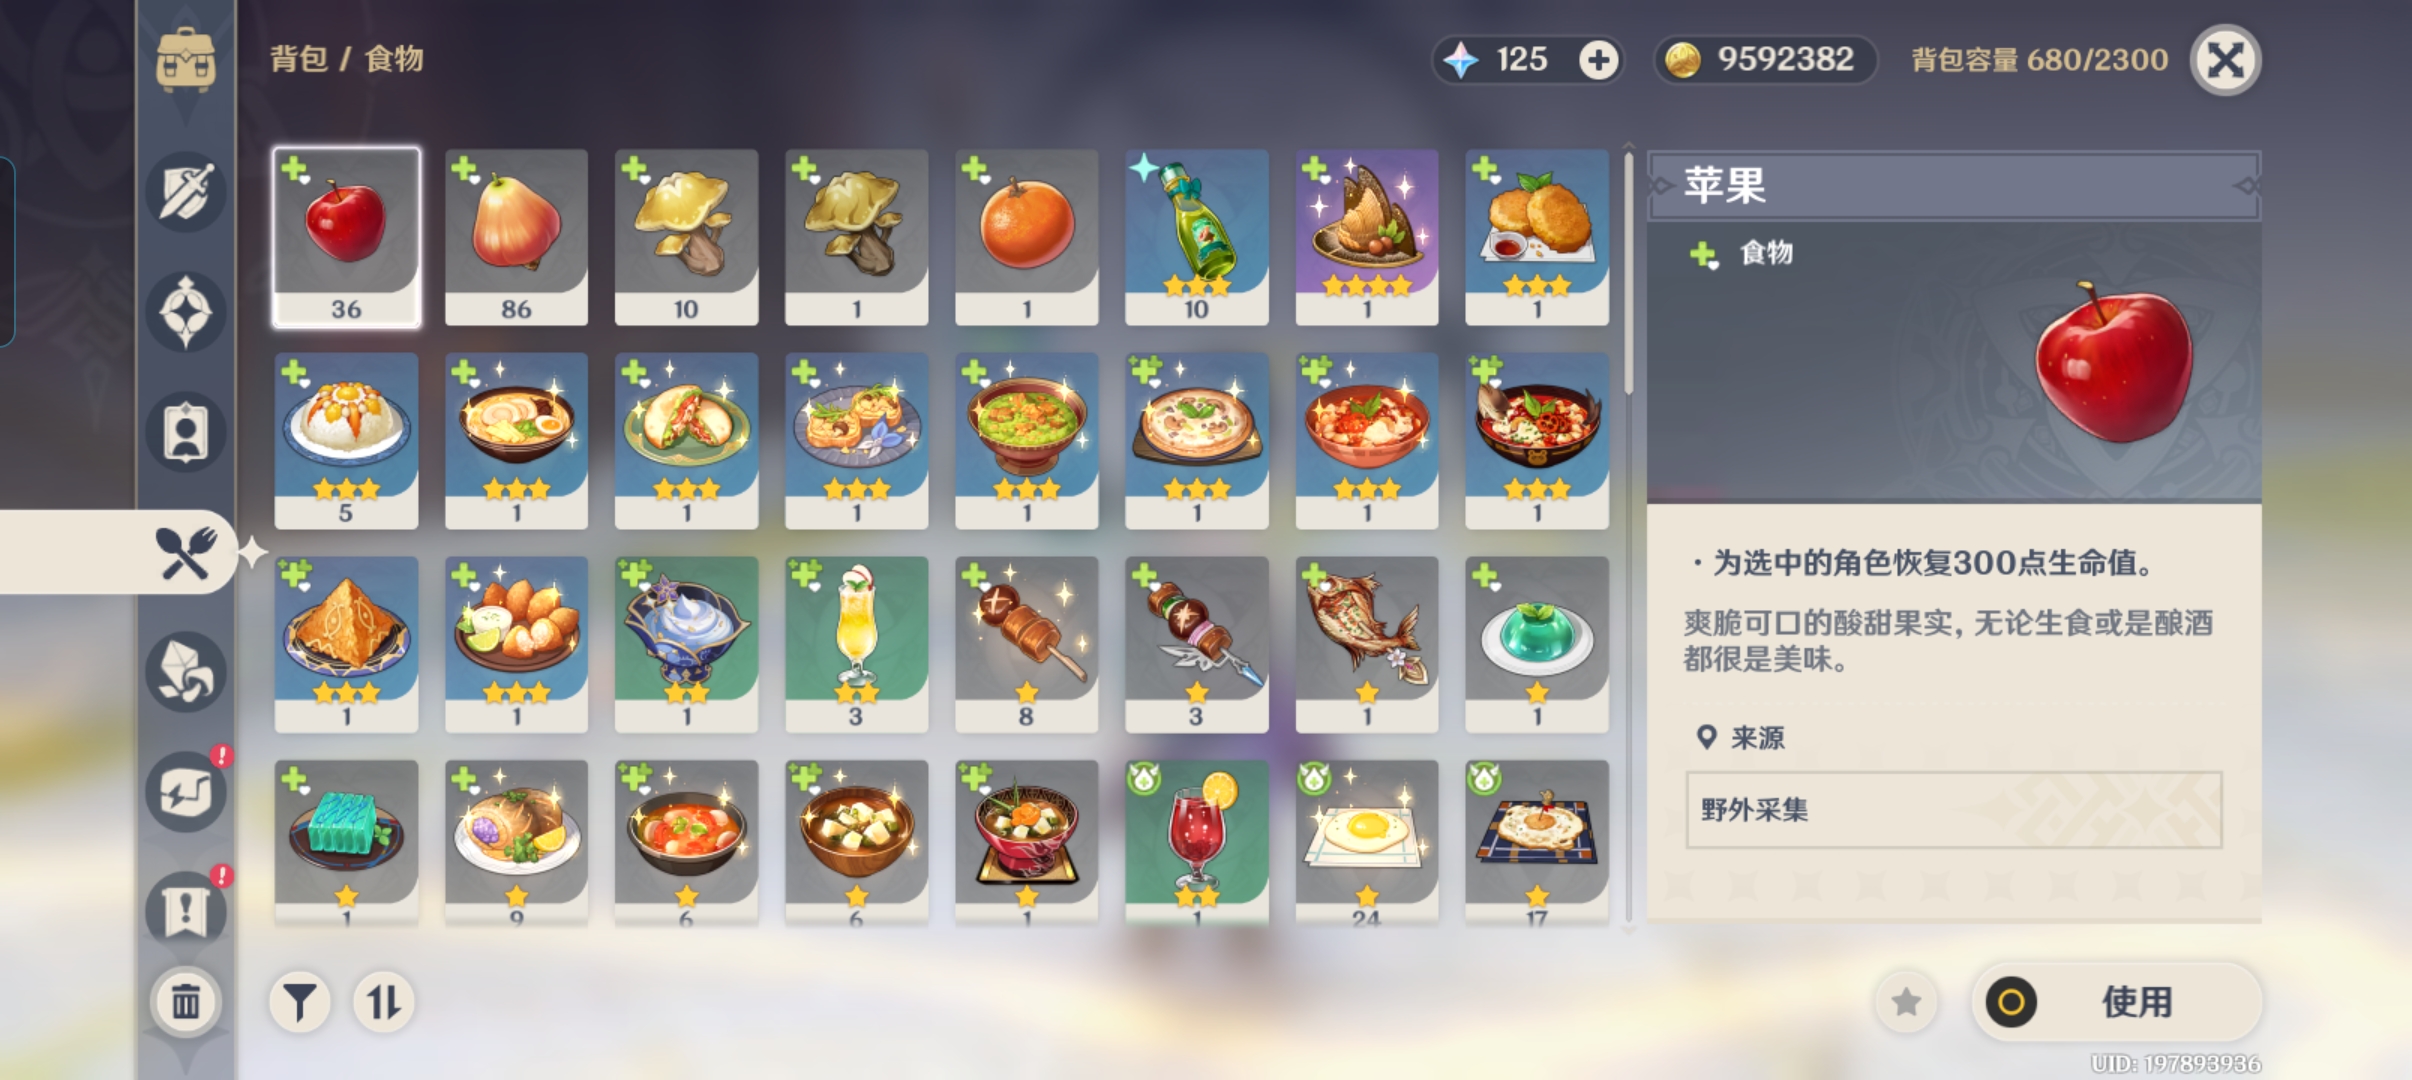Open the character development items tab

pos(186,432)
